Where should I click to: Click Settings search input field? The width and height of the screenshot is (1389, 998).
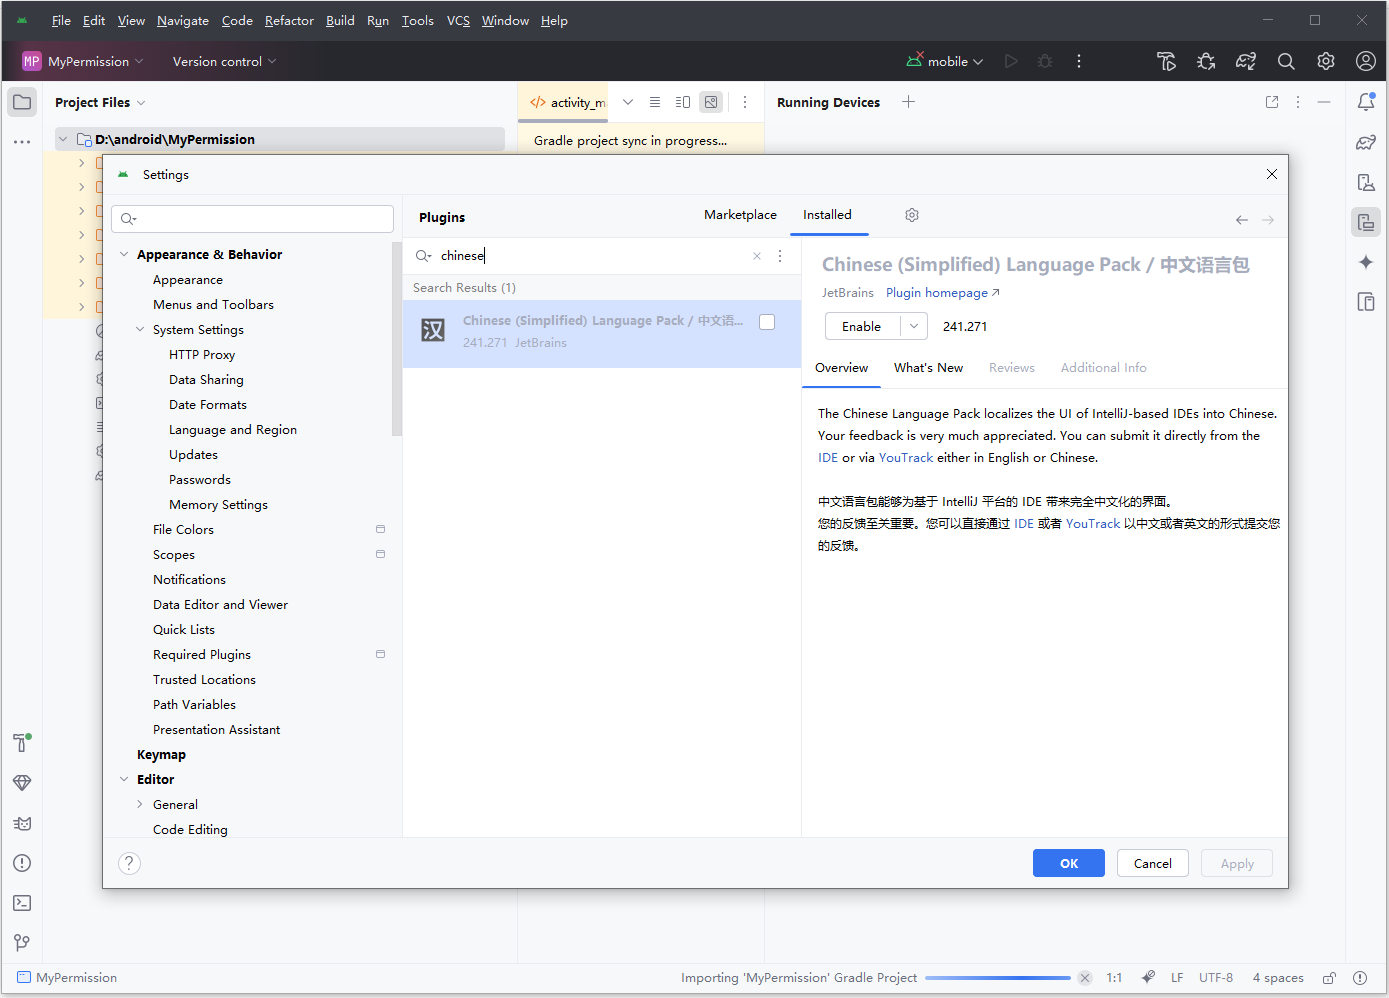pos(252,219)
